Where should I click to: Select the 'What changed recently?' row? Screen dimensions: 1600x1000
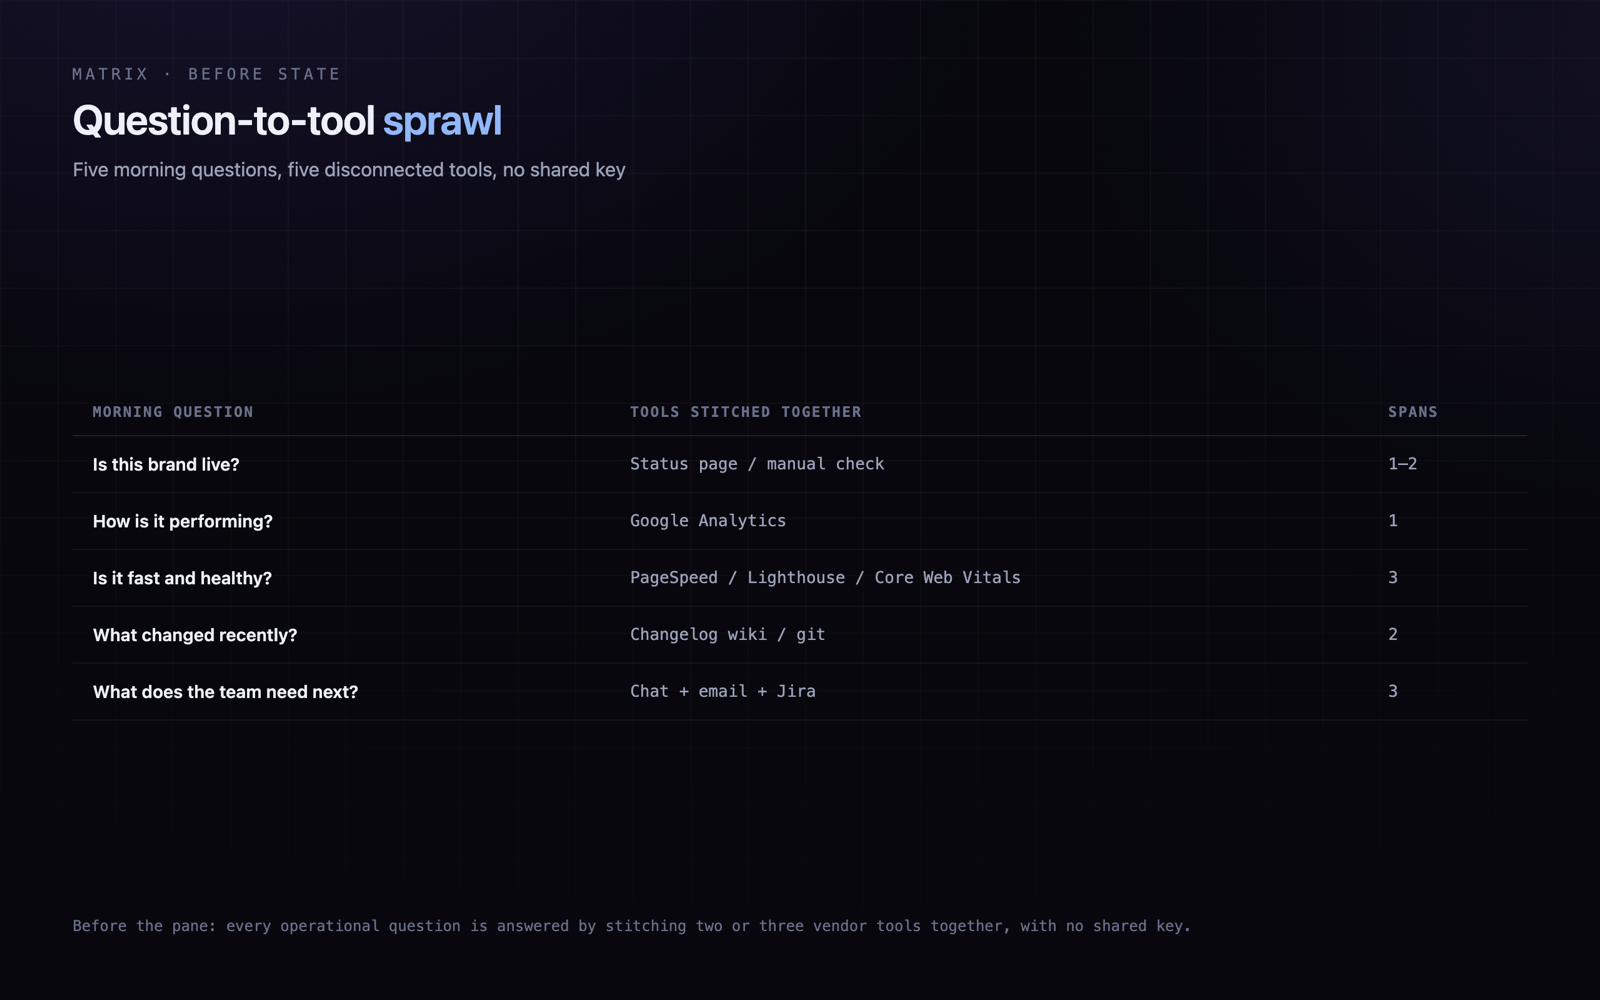(800, 635)
